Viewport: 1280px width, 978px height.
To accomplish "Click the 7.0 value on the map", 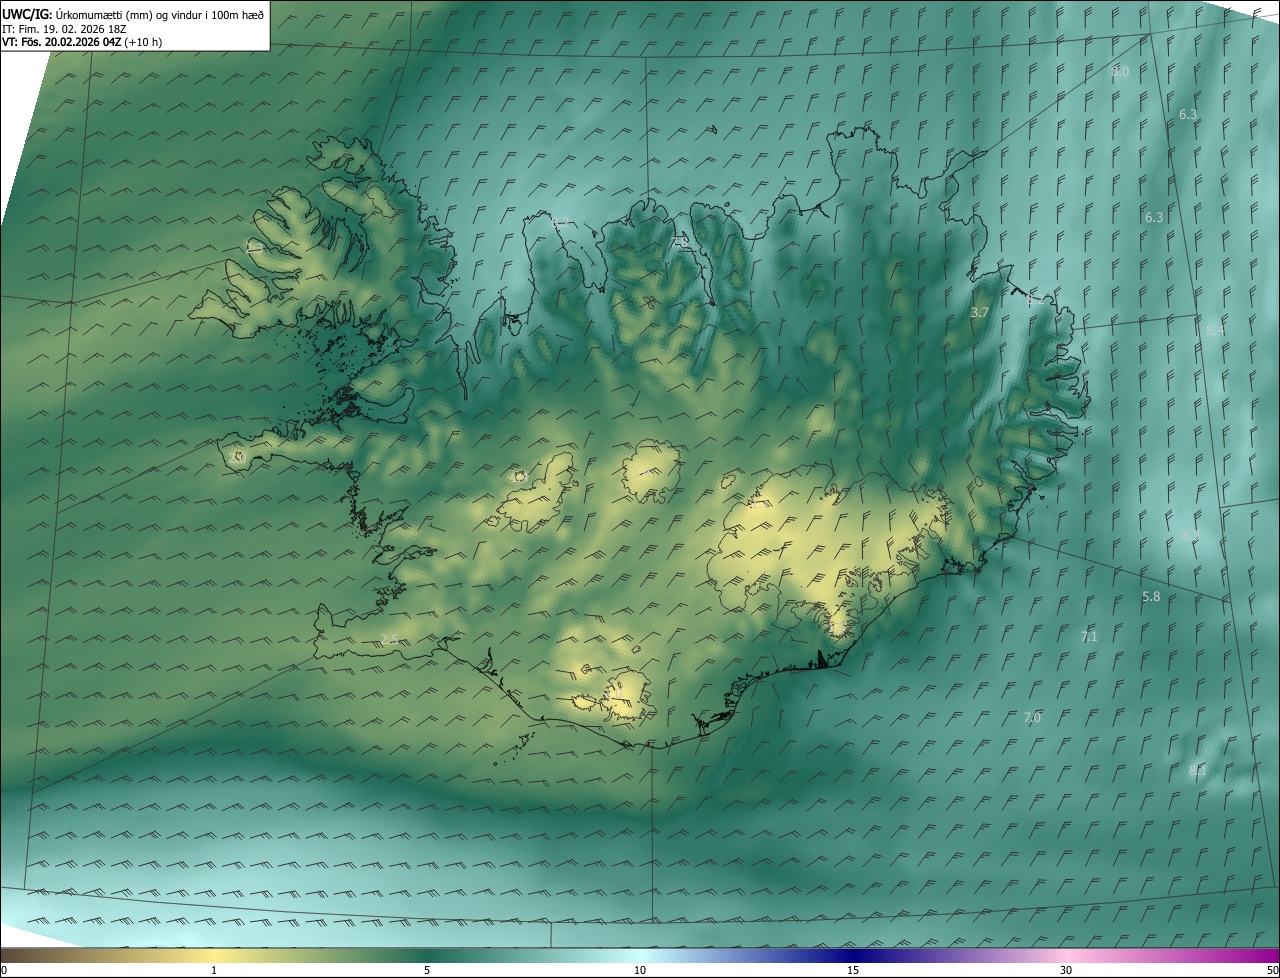I will (x=1032, y=718).
